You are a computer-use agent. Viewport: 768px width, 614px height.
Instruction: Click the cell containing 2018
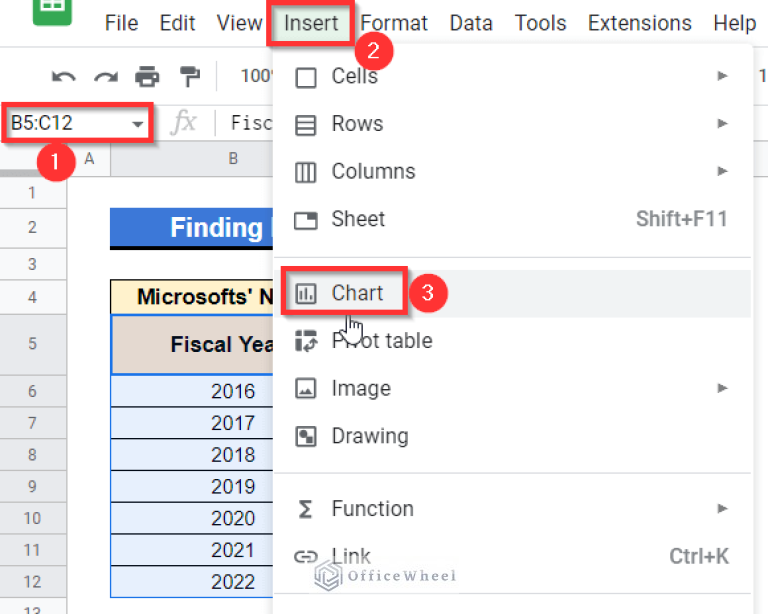(192, 455)
